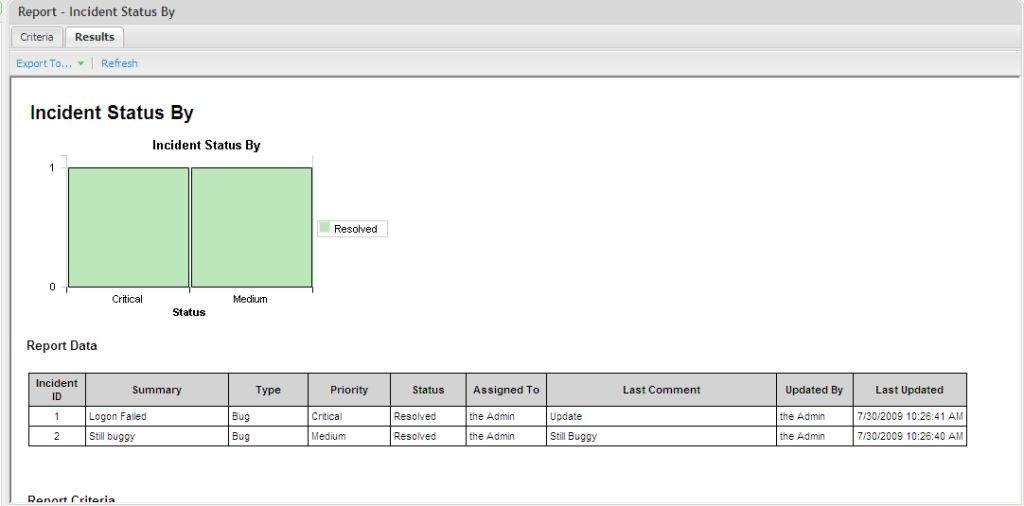Click the Resolved legend label
Viewport: 1024px width, 506px height.
pyautogui.click(x=355, y=229)
